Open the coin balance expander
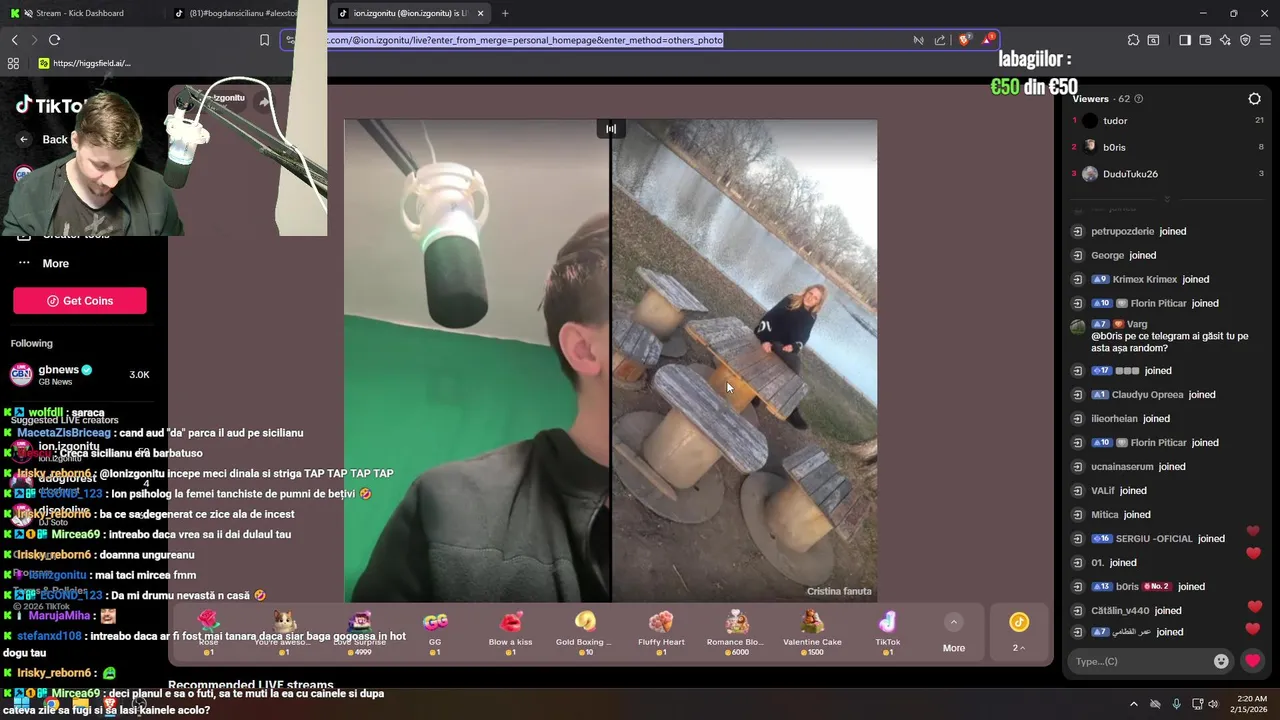Image resolution: width=1280 pixels, height=720 pixels. coord(1019,632)
